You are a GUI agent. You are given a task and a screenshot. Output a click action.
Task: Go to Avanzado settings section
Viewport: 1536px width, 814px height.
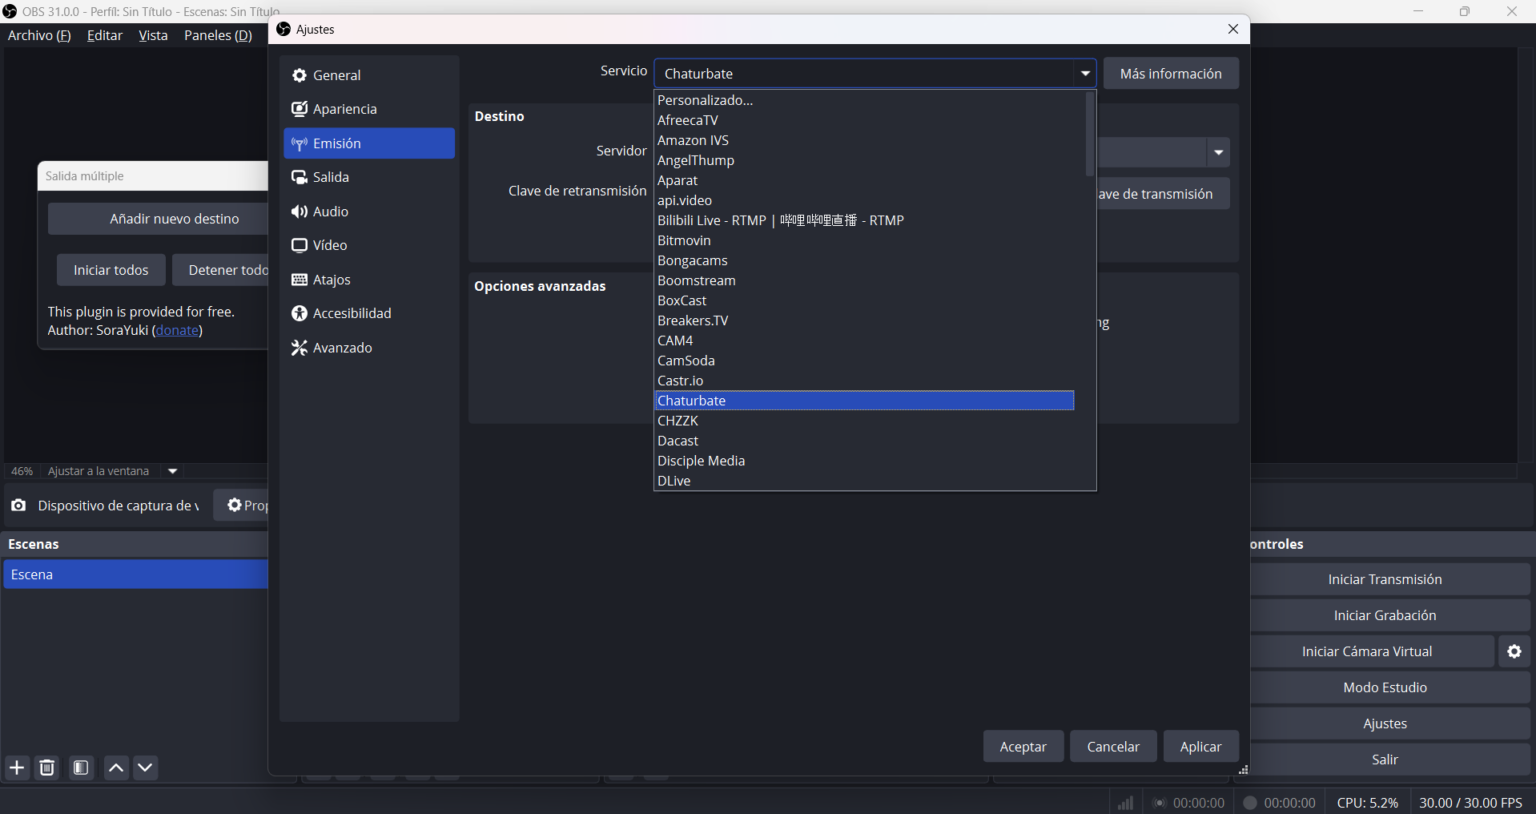pos(342,348)
